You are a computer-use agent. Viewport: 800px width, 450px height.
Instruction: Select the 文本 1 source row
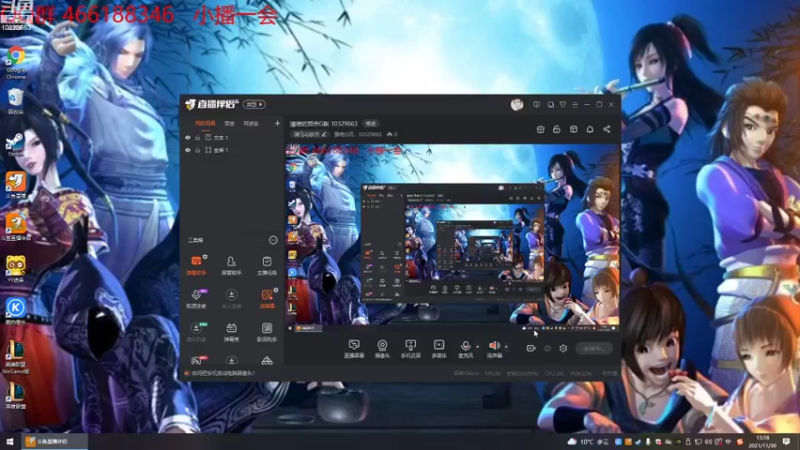click(232, 138)
